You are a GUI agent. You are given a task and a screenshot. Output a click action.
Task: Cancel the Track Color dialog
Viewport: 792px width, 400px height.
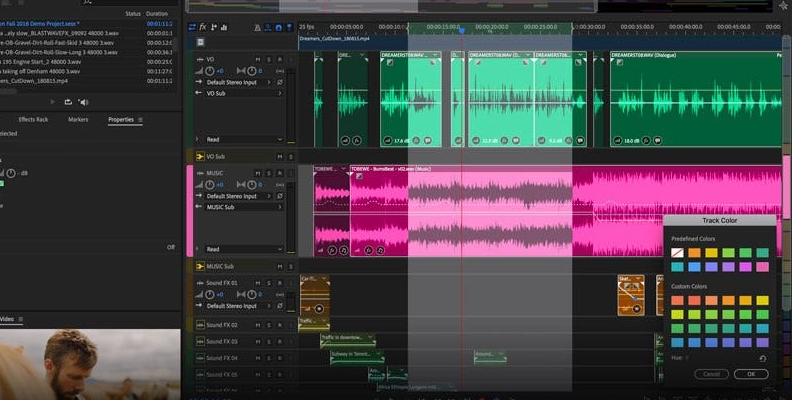pos(711,374)
